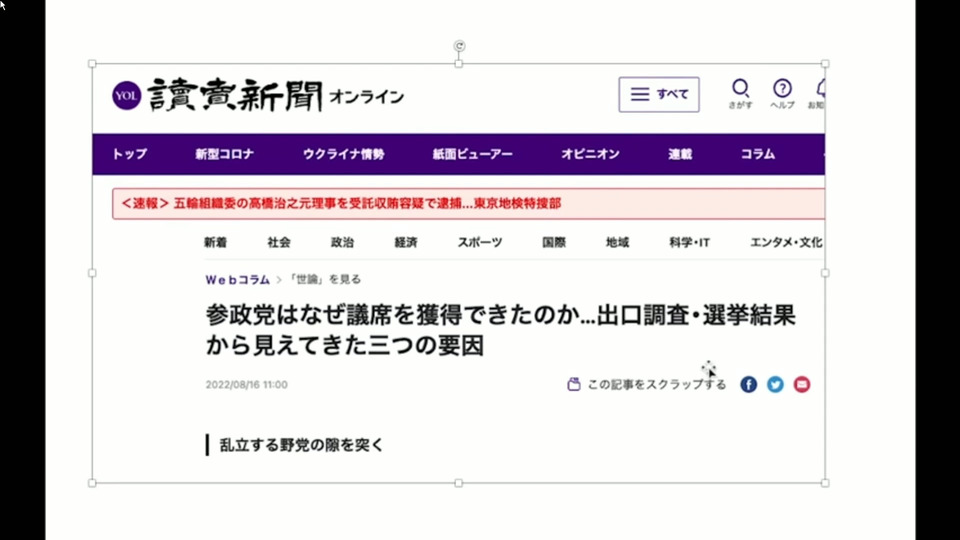Open the オピニオン navigation tab

(x=590, y=154)
